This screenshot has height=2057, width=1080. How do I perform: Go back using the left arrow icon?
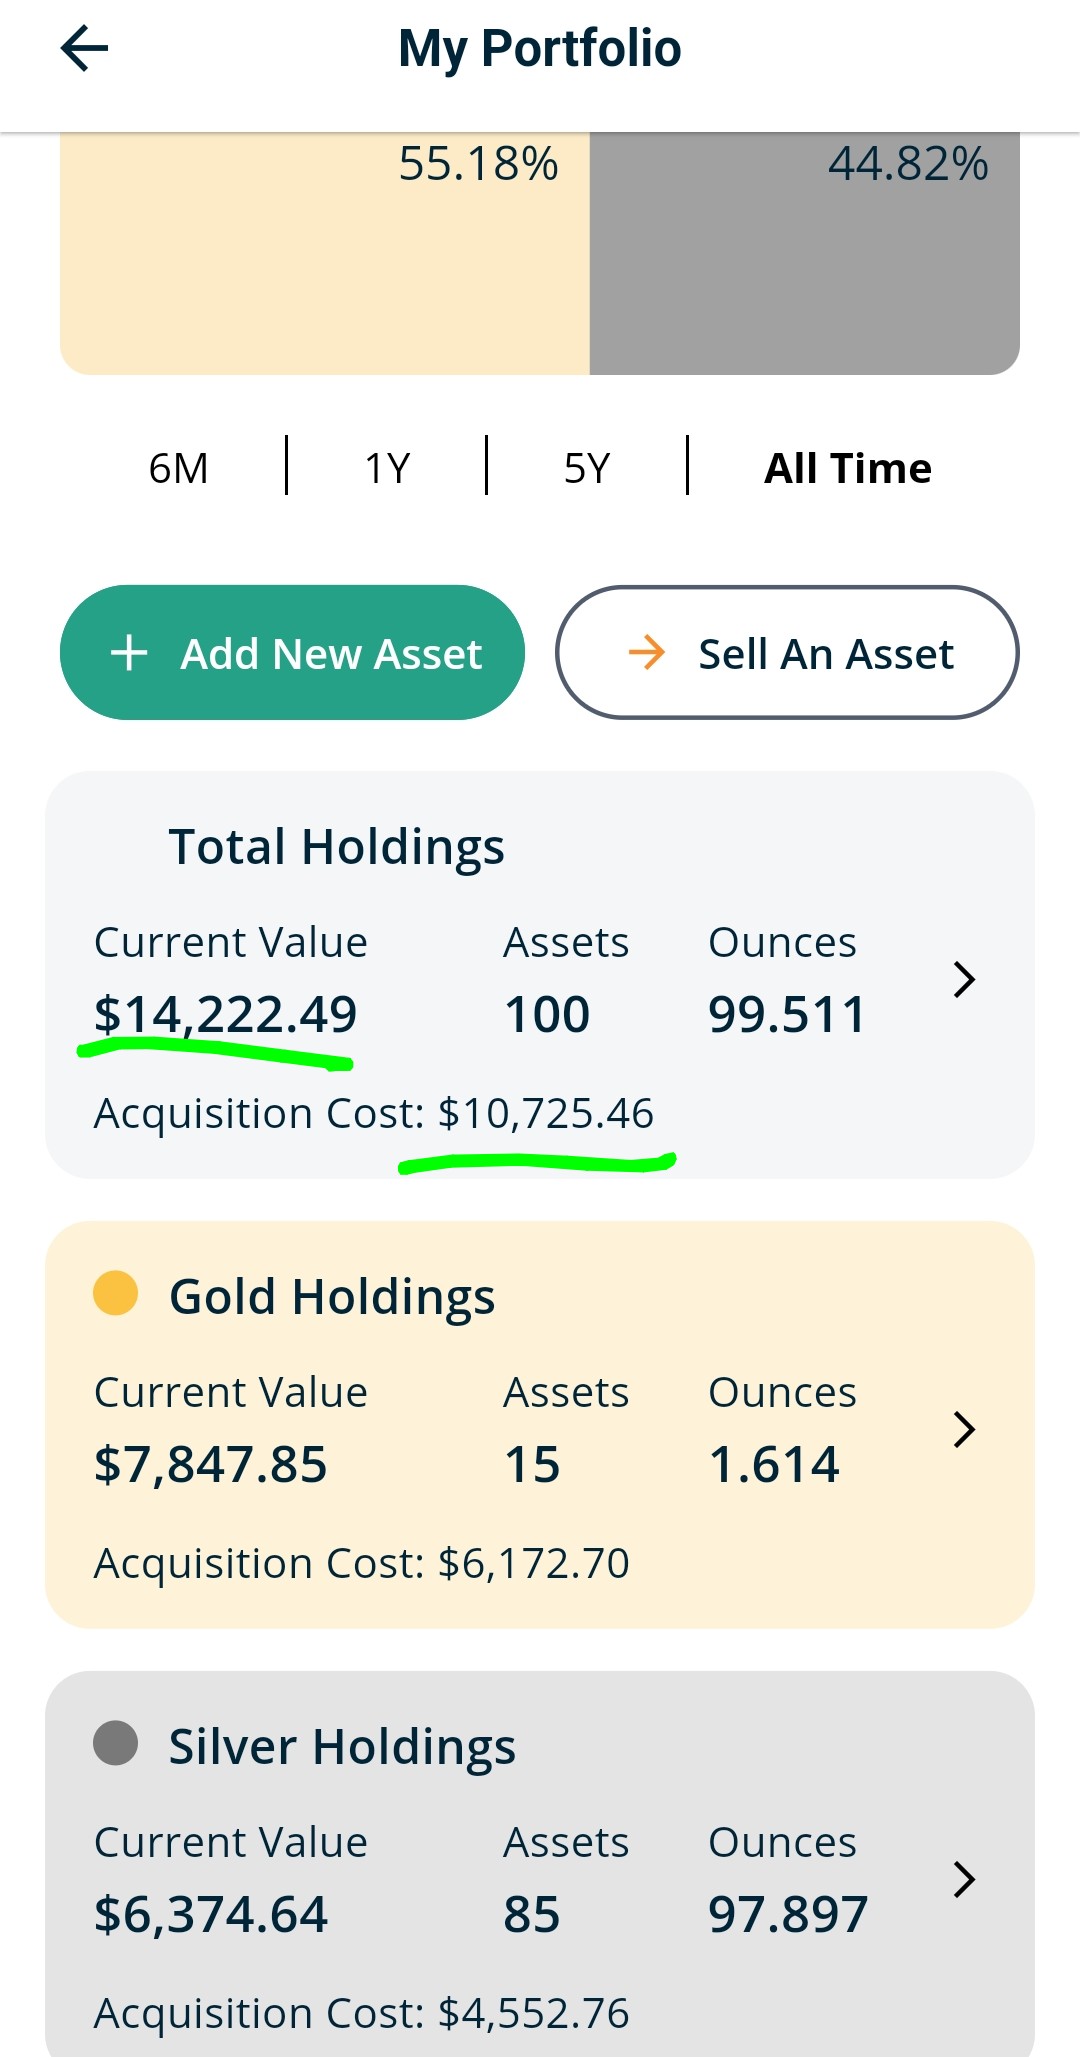click(84, 48)
